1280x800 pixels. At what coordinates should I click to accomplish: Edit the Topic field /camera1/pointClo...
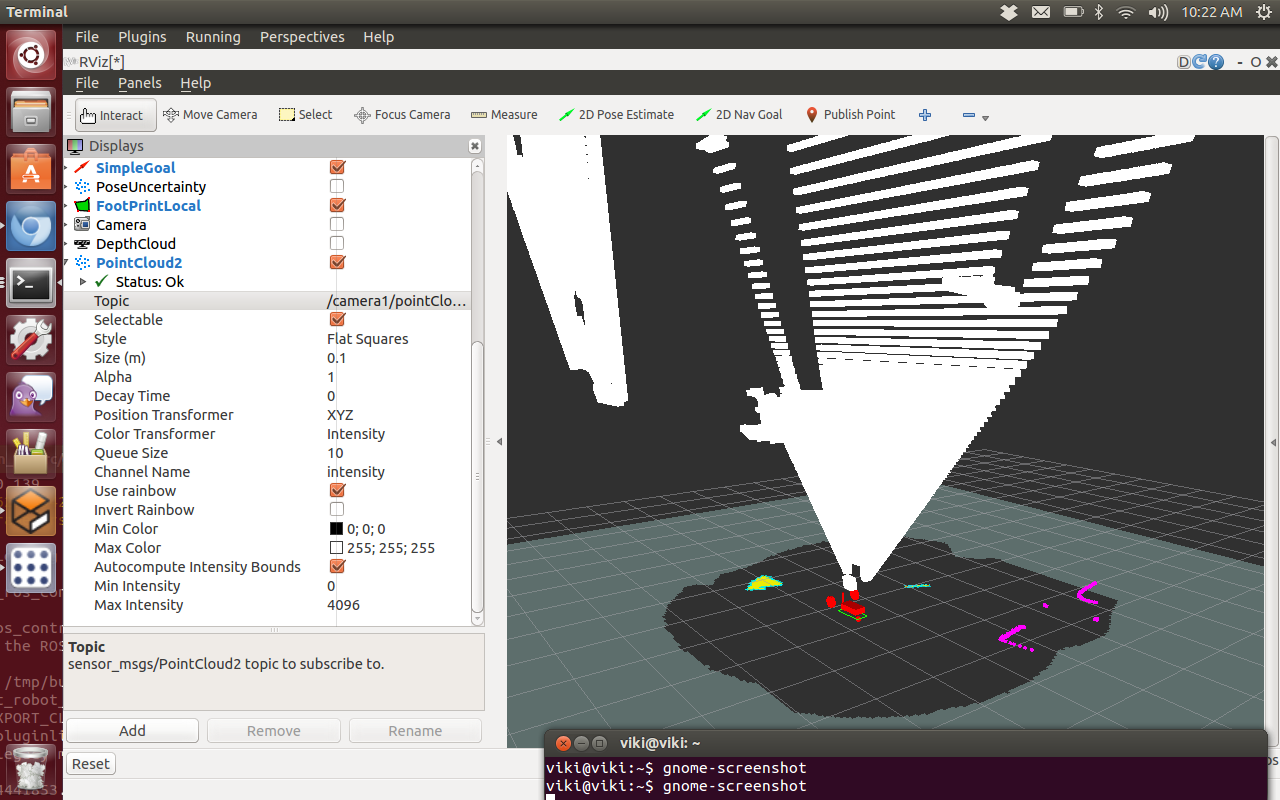(x=397, y=301)
